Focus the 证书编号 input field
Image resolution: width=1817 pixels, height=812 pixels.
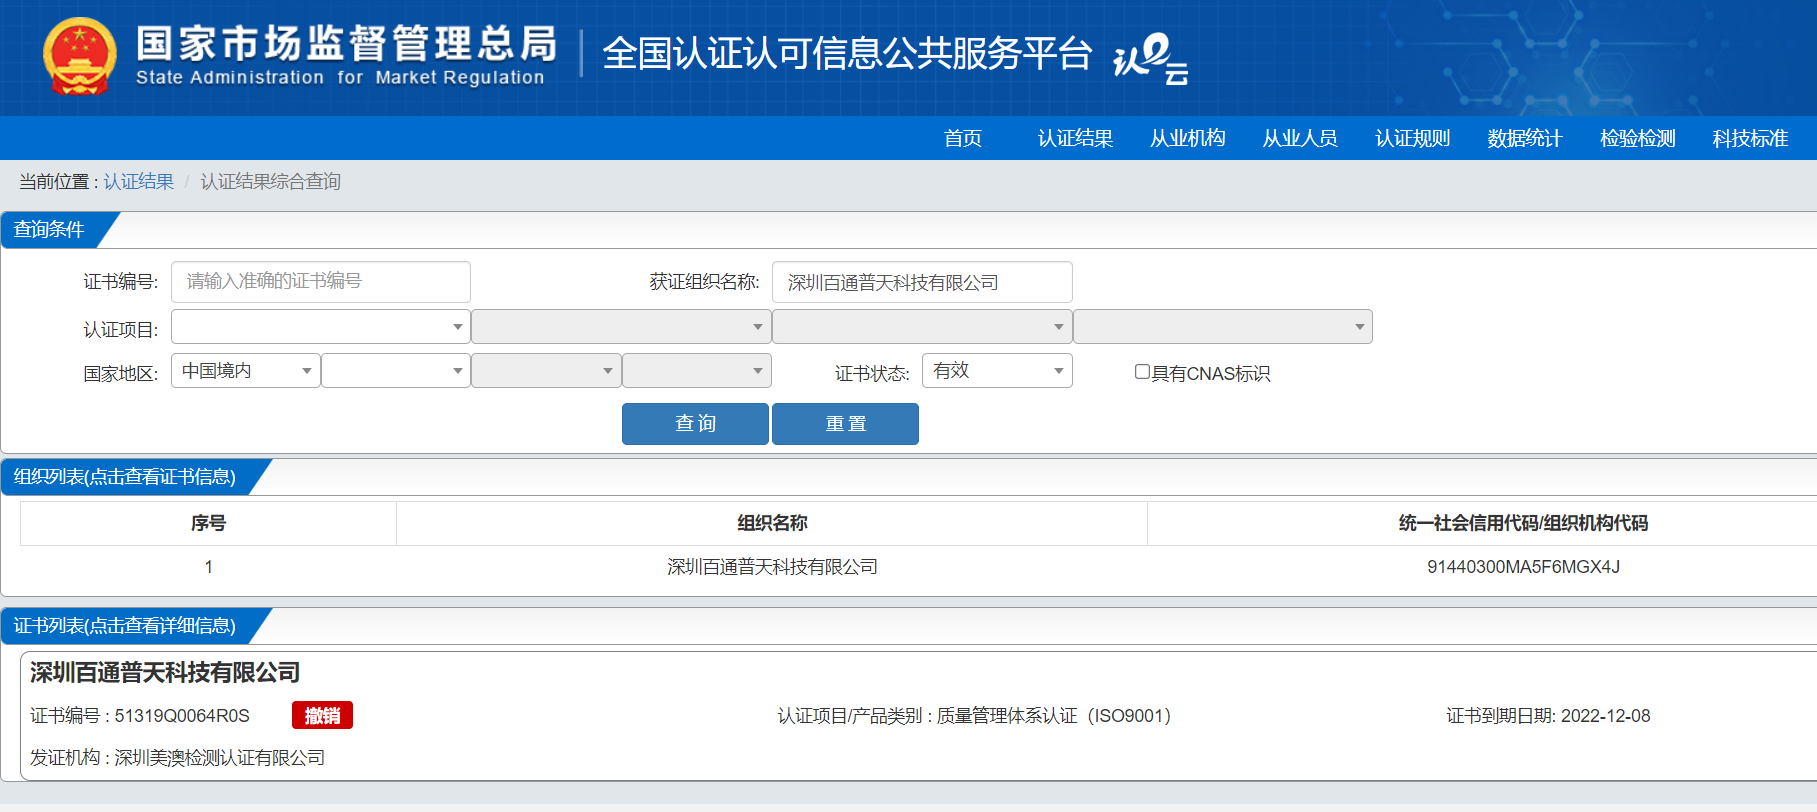321,282
